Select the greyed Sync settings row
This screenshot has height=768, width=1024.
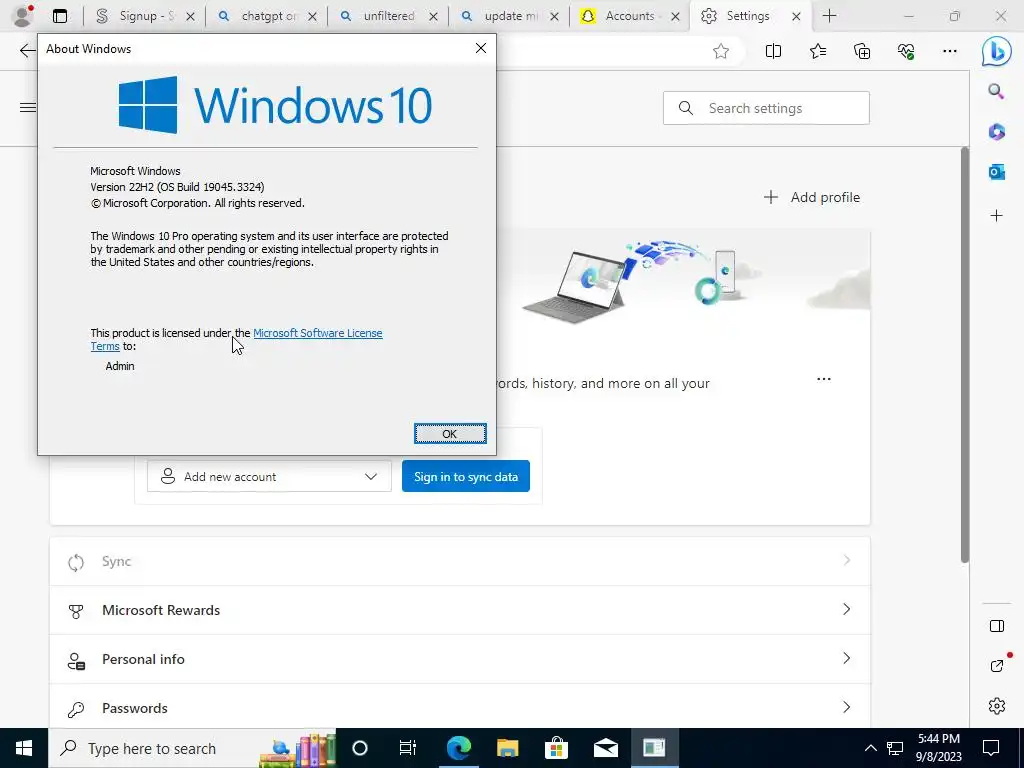pyautogui.click(x=460, y=561)
